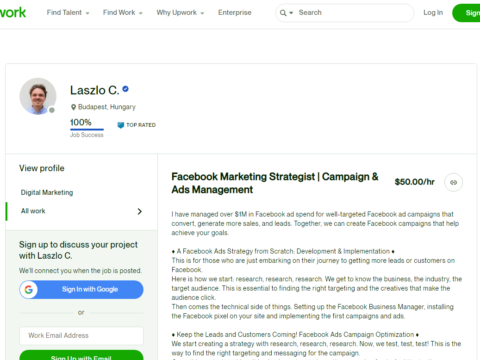Open the Why Upwork dropdown
The height and width of the screenshot is (360, 480).
pyautogui.click(x=180, y=13)
